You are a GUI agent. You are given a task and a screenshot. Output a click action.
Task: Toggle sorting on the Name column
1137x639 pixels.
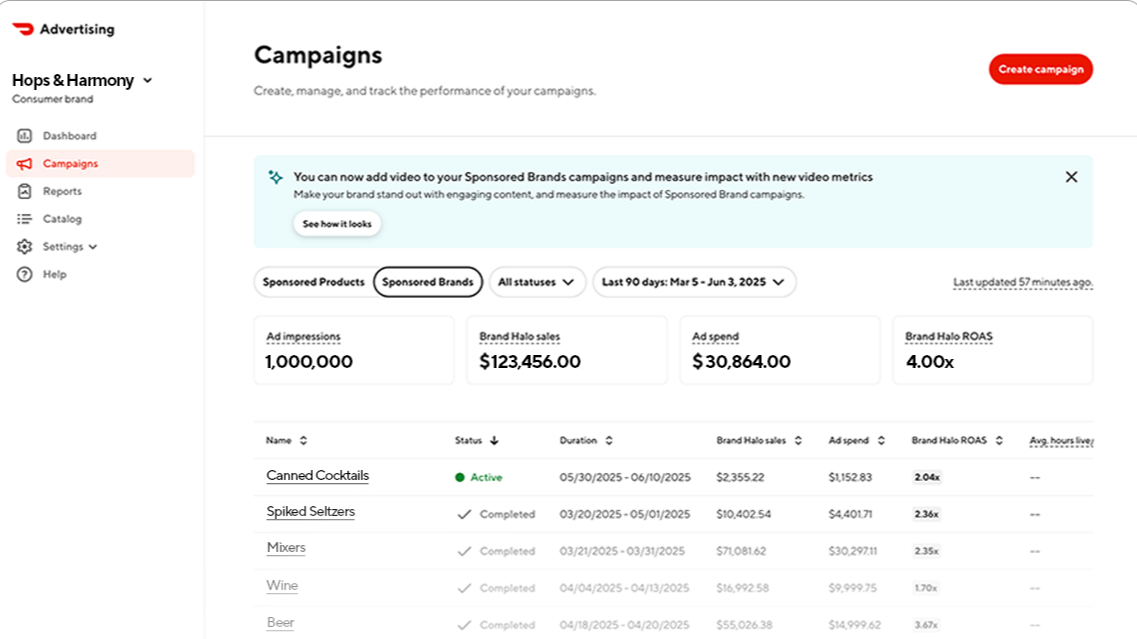pyautogui.click(x=305, y=440)
